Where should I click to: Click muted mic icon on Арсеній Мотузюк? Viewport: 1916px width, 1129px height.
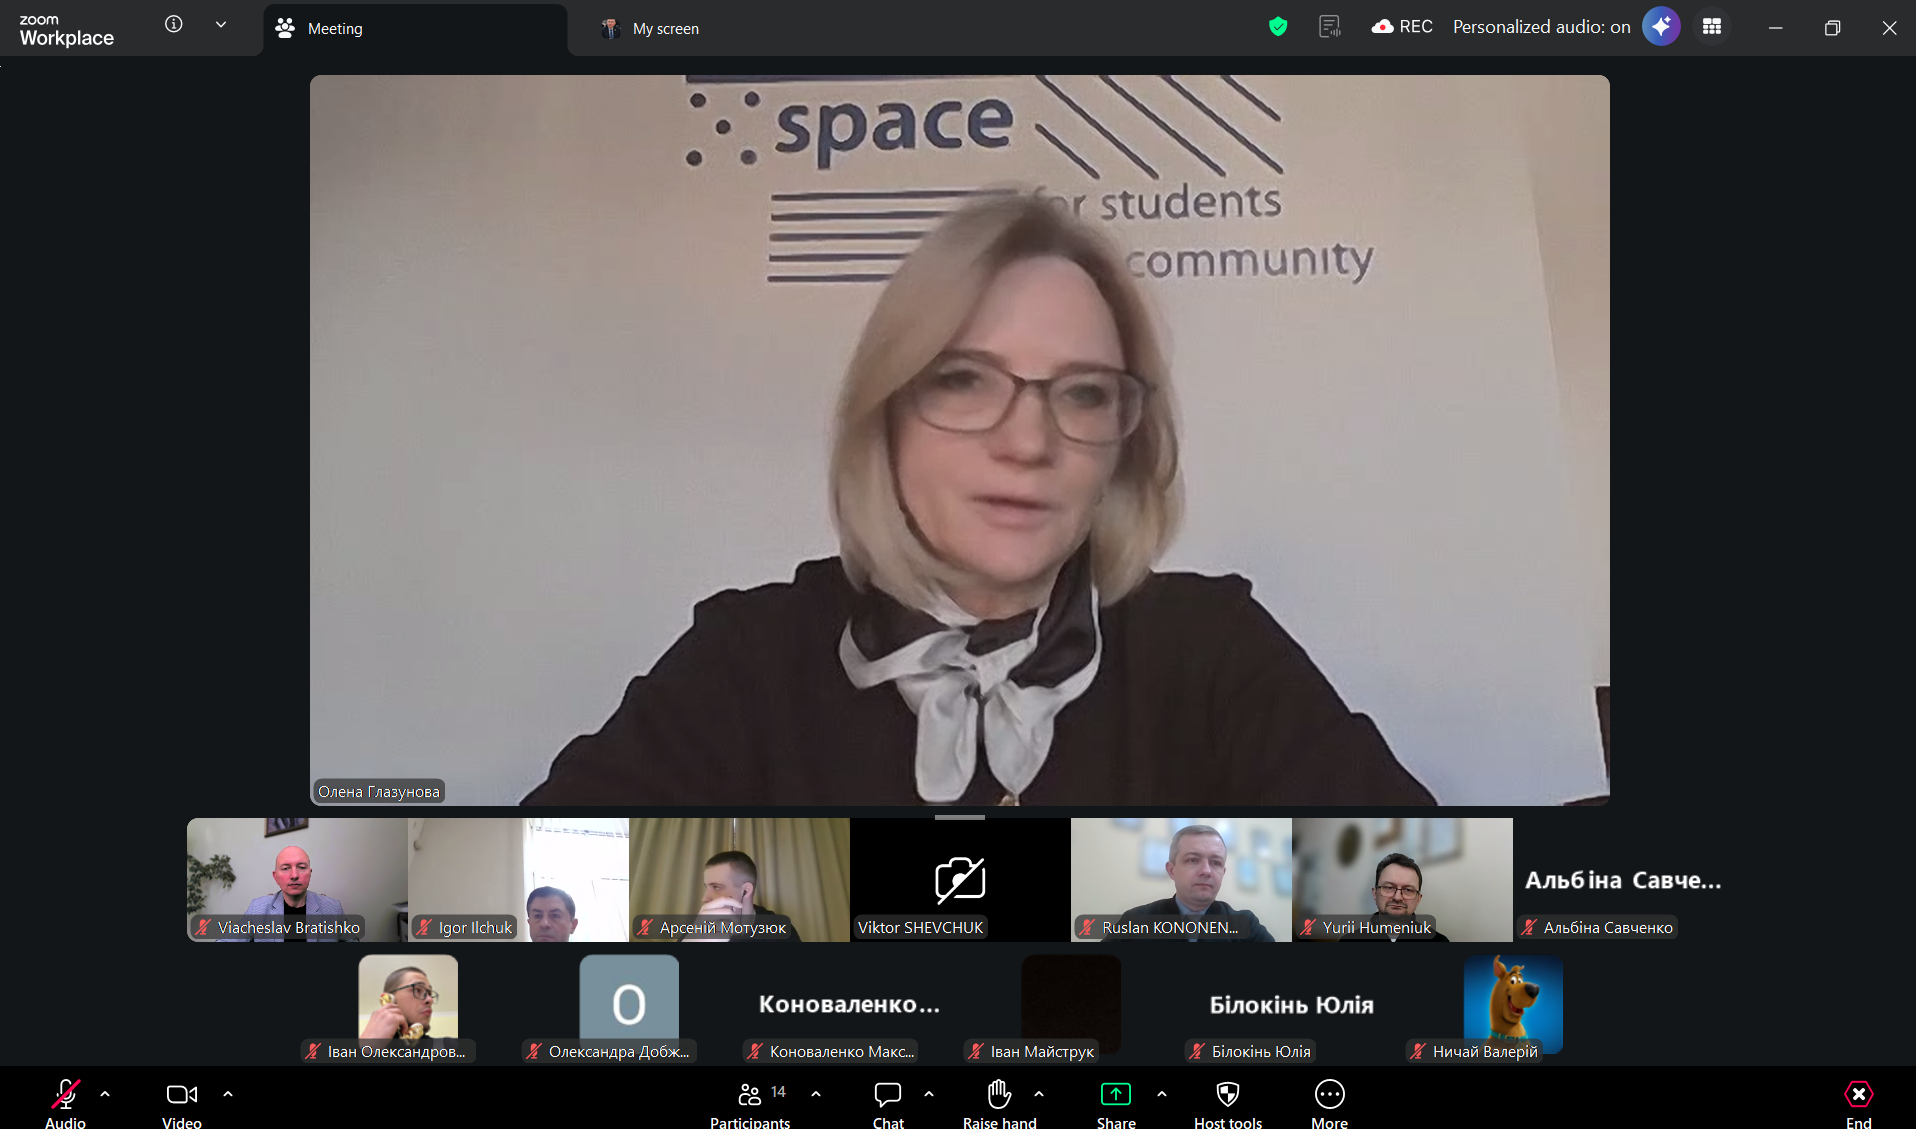pos(645,927)
